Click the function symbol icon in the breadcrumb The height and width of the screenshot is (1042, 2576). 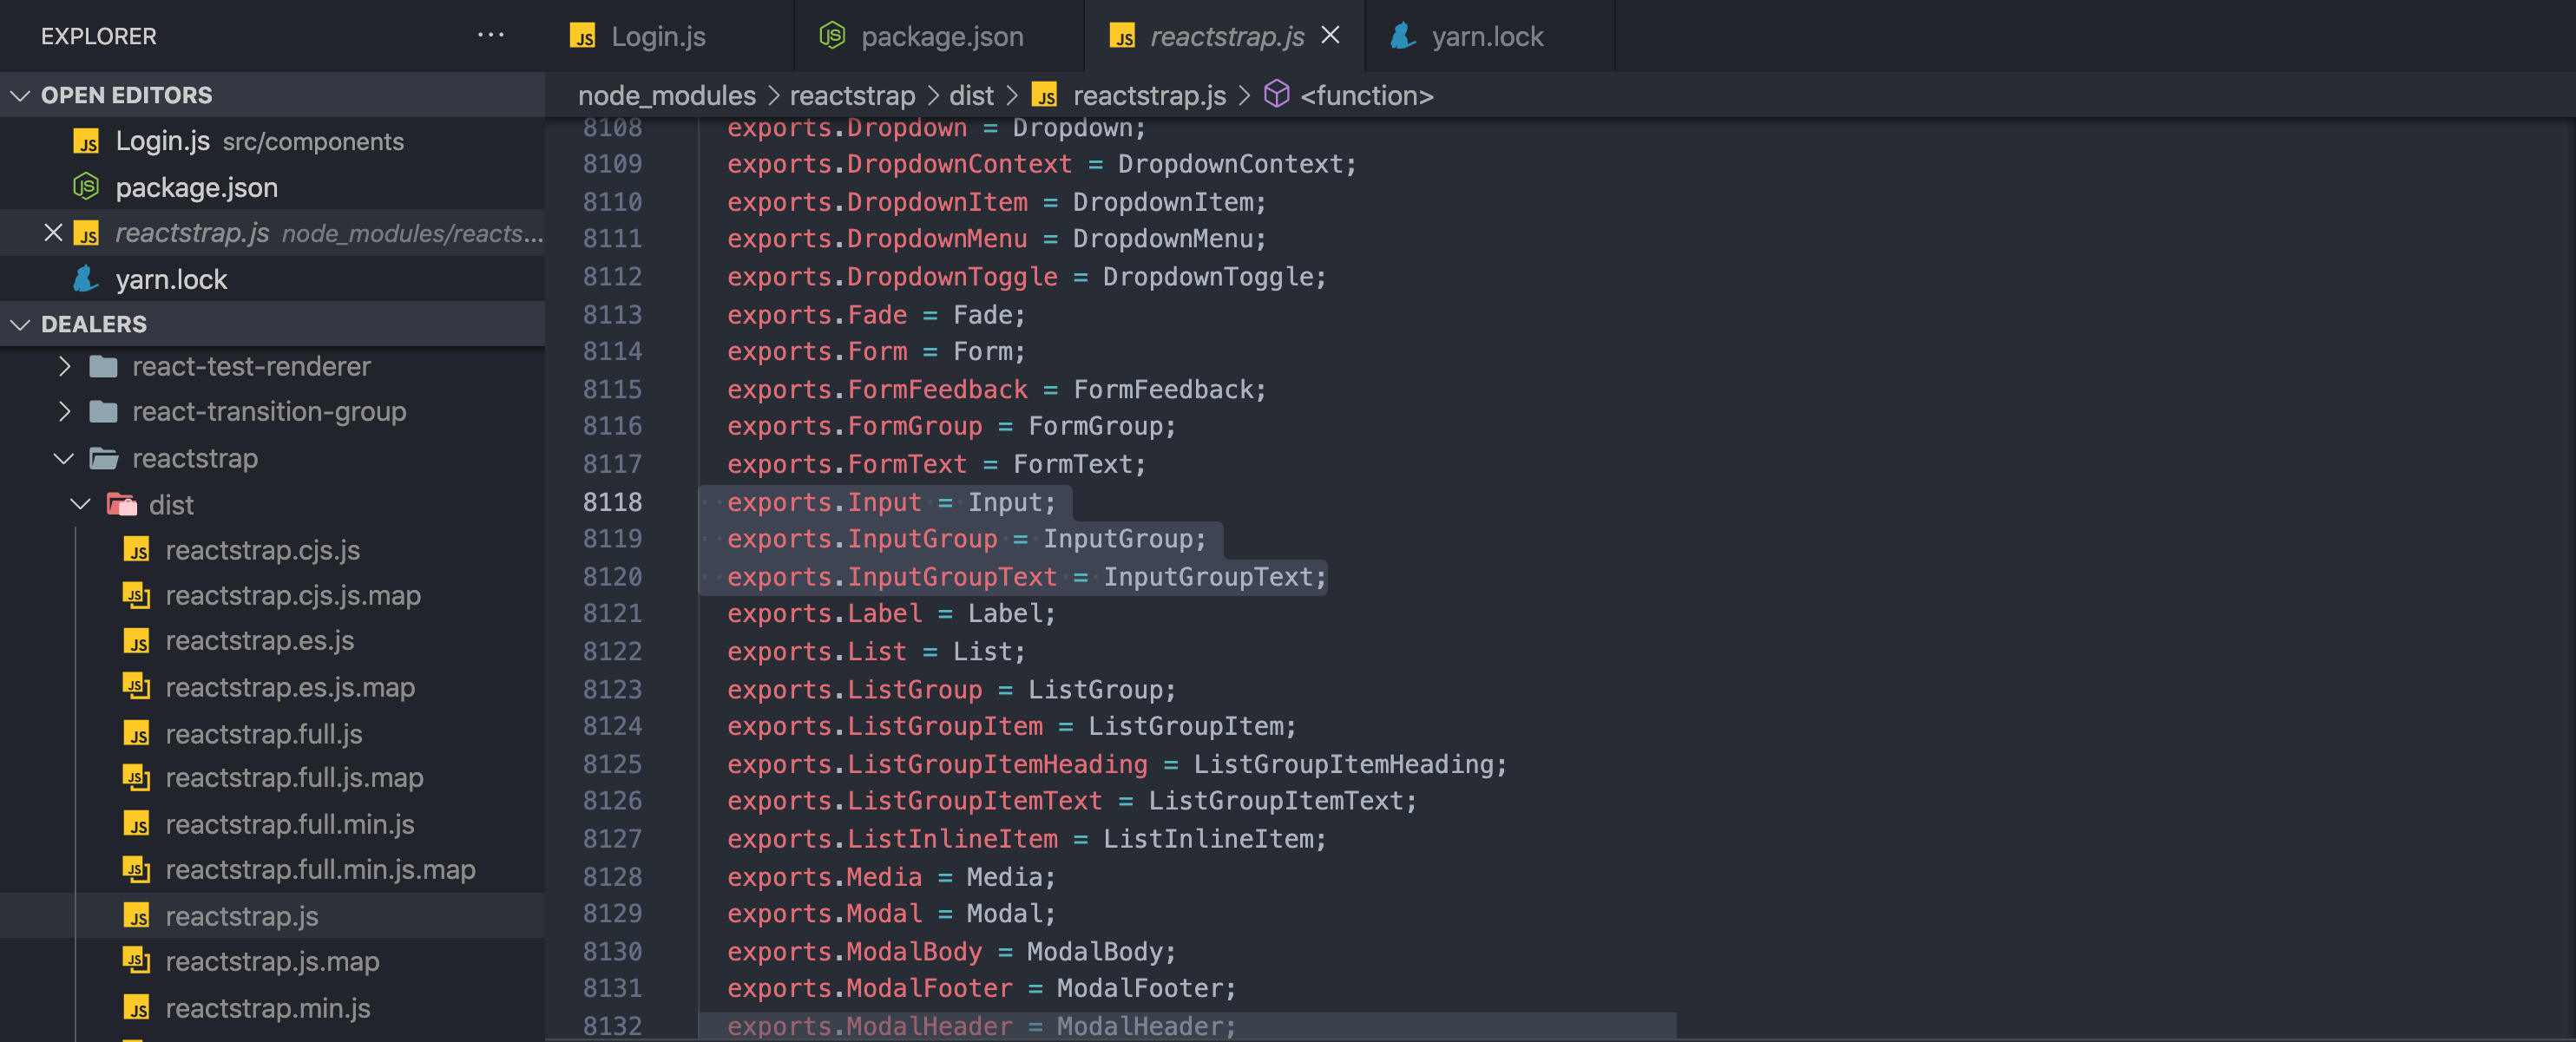[x=1275, y=95]
